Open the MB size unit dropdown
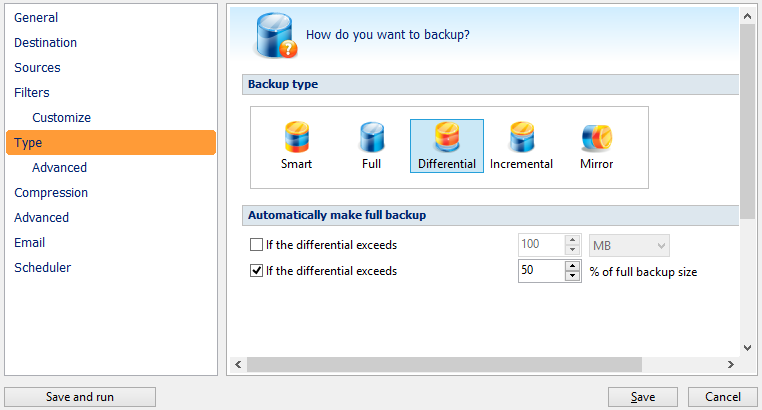The height and width of the screenshot is (410, 762). [629, 246]
